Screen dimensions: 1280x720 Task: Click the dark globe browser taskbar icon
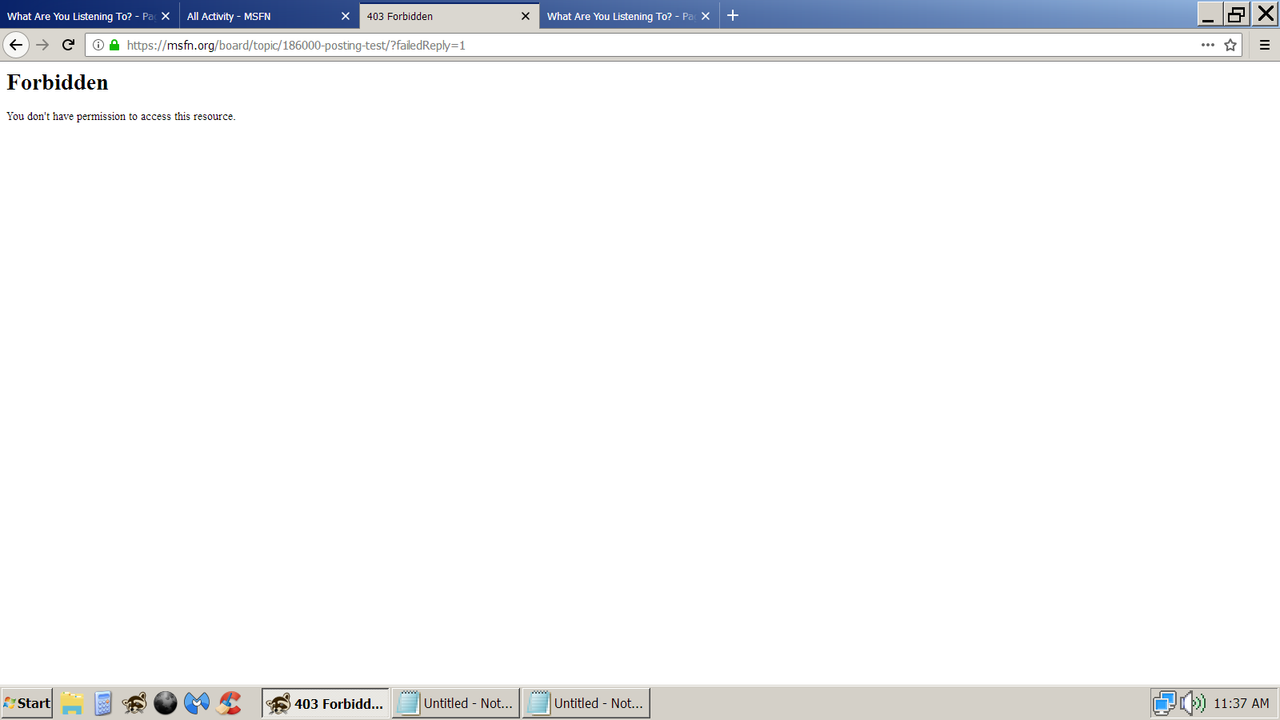[x=165, y=702]
